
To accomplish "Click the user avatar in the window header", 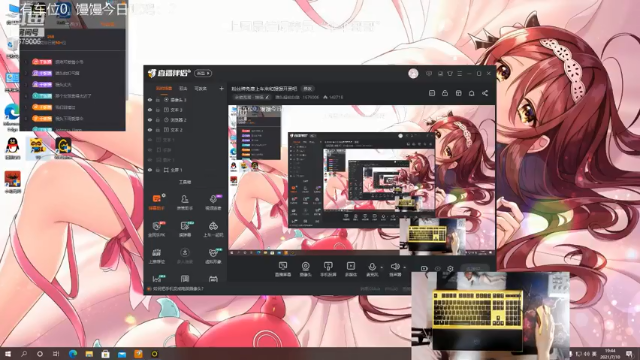I will pos(413,73).
